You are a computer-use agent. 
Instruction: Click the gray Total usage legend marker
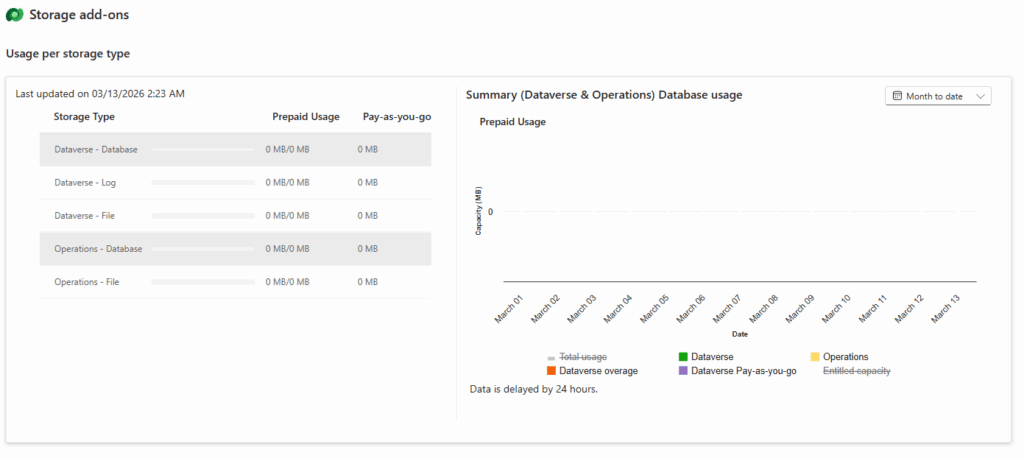pyautogui.click(x=551, y=357)
